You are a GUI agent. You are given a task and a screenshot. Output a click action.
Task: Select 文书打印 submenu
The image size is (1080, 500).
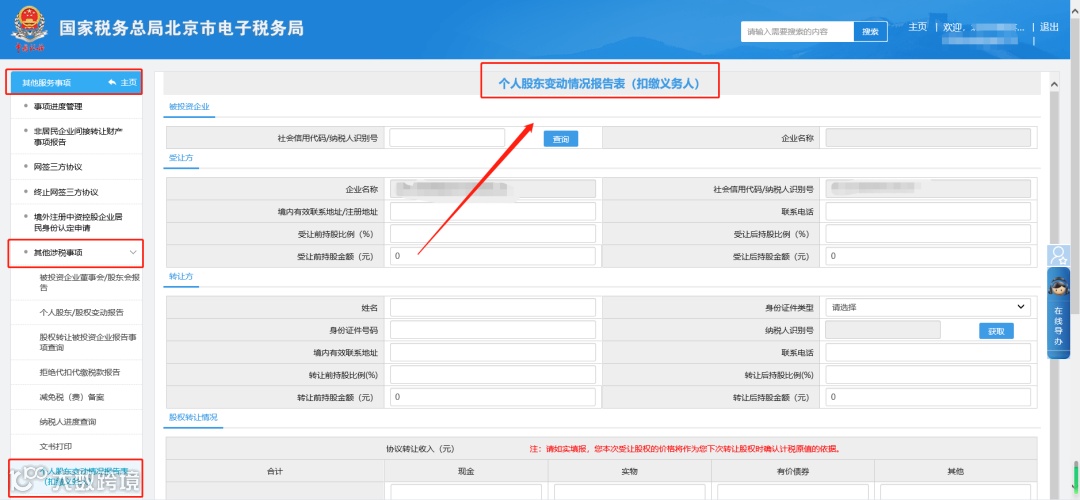click(56, 446)
